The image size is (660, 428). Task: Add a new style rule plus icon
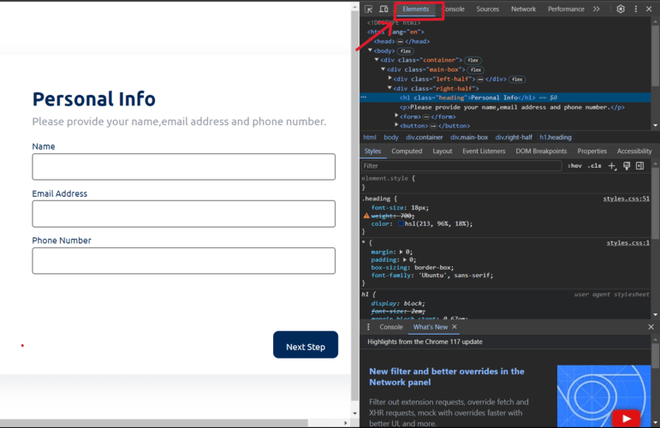612,166
